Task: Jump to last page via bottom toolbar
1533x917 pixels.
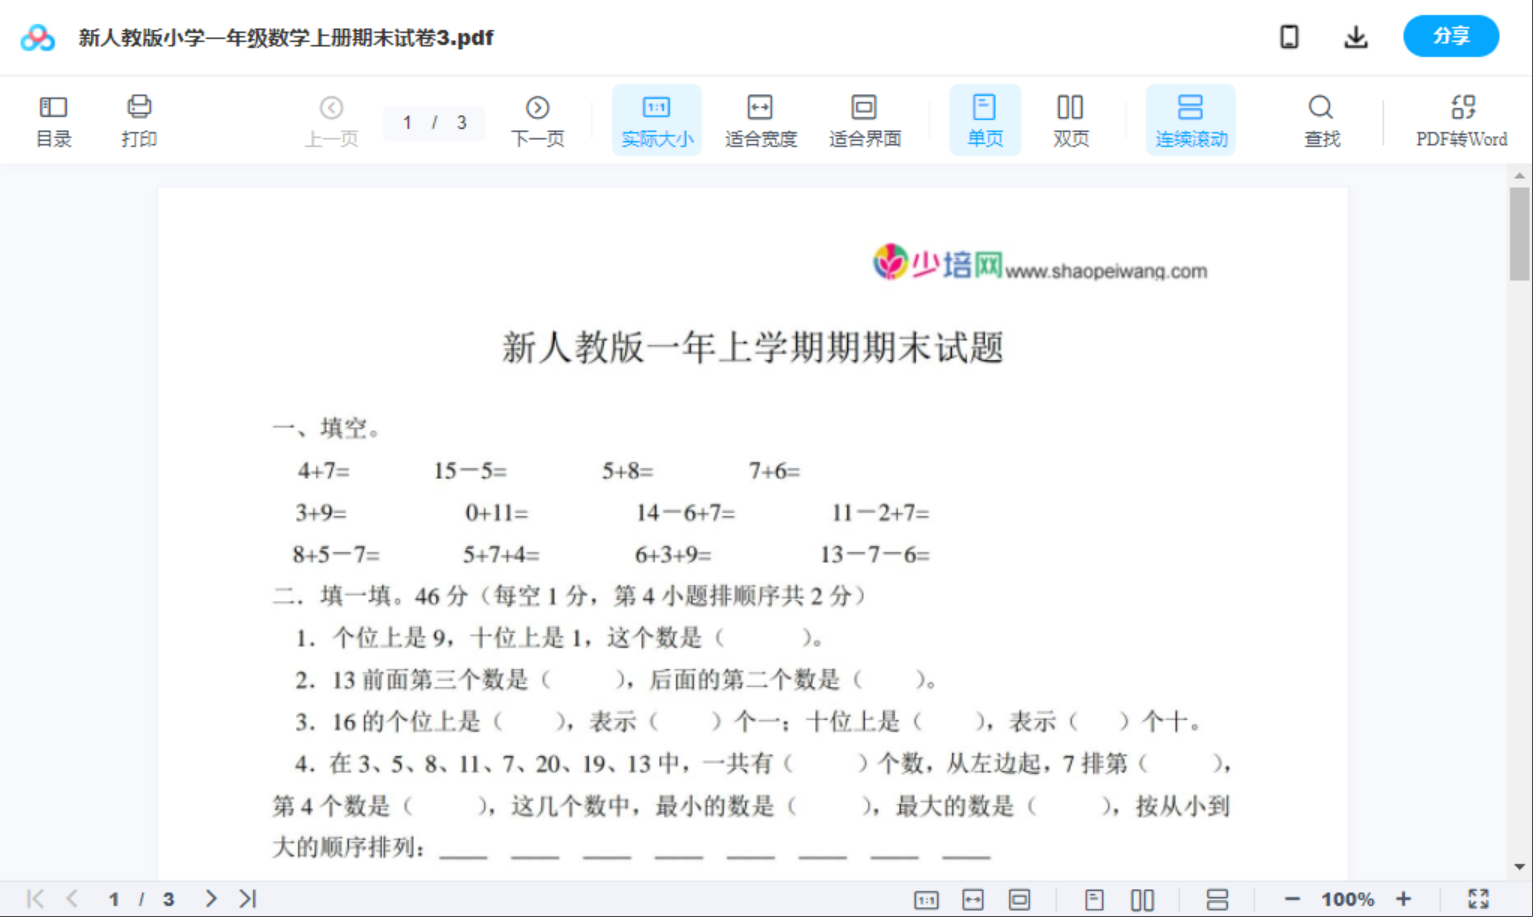Action: [246, 898]
